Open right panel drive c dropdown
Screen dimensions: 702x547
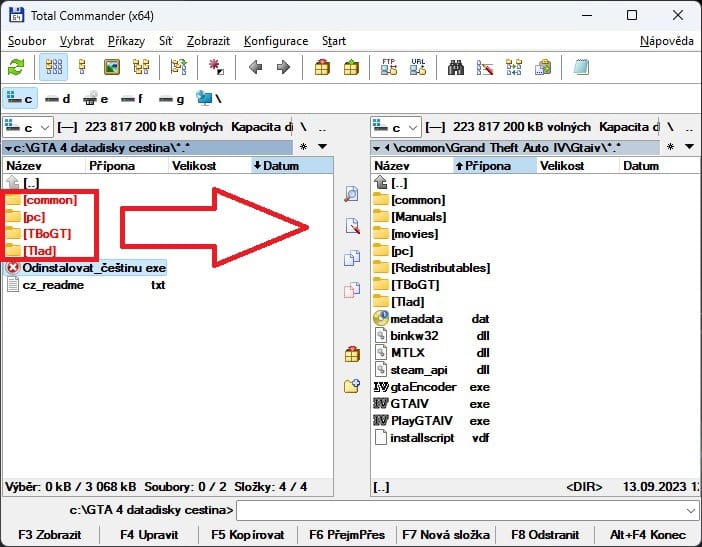click(x=396, y=128)
